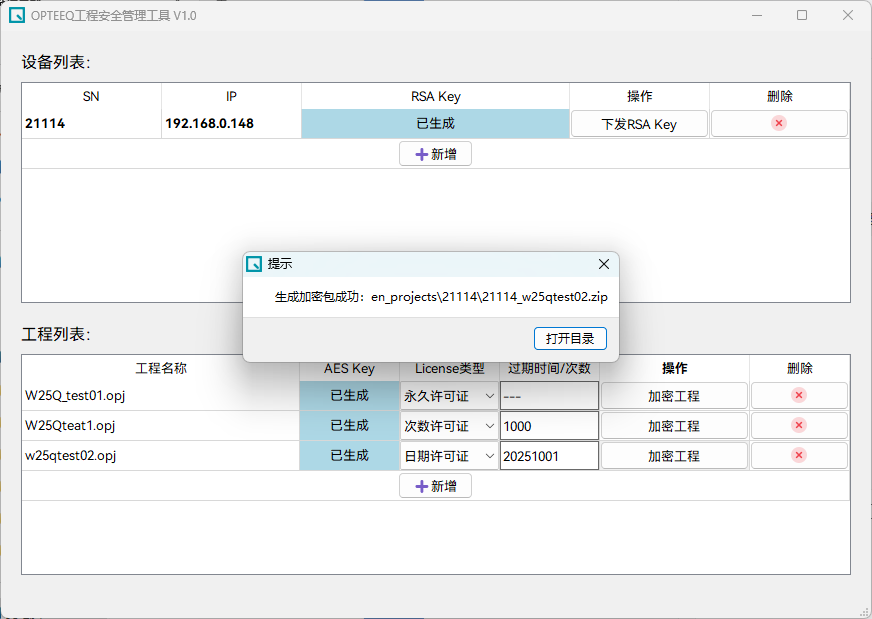Image resolution: width=872 pixels, height=619 pixels.
Task: Open 日期许可证 dropdown for w25qtest02.opj
Action: point(449,456)
